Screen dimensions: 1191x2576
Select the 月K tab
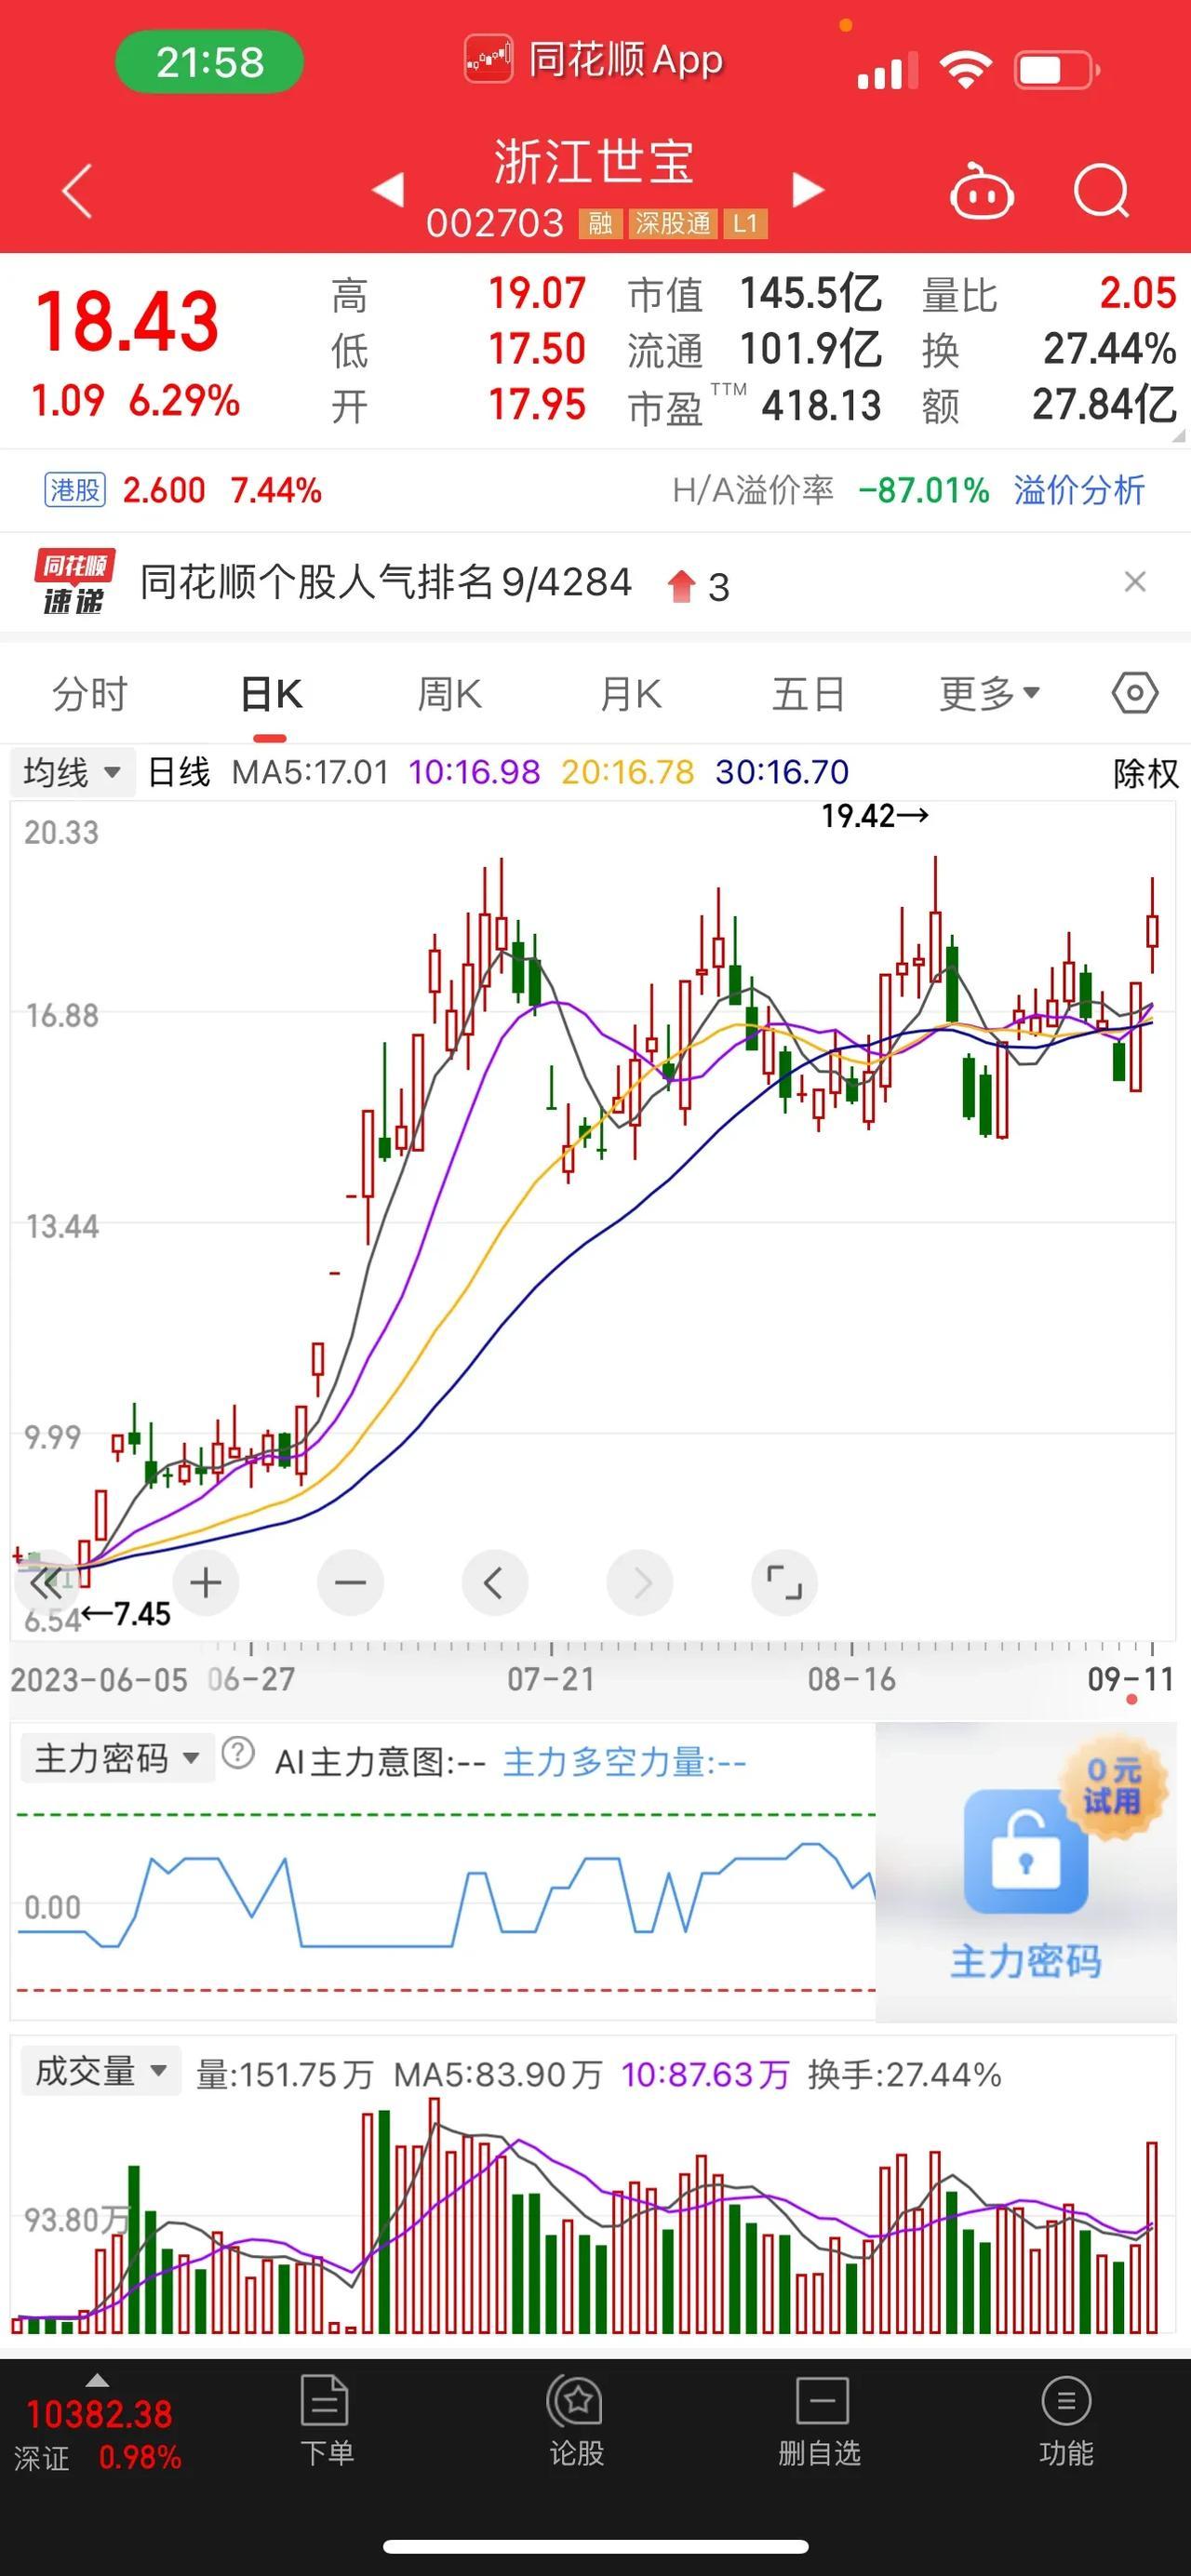pos(630,694)
